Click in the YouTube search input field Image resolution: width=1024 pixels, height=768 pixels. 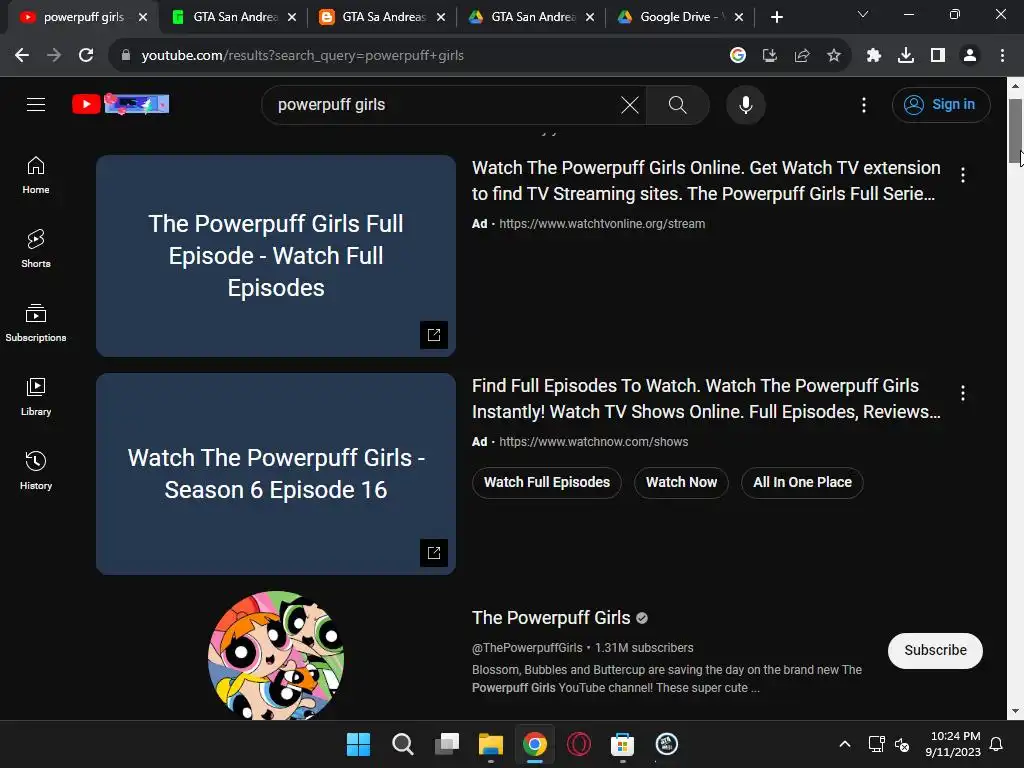click(x=444, y=104)
